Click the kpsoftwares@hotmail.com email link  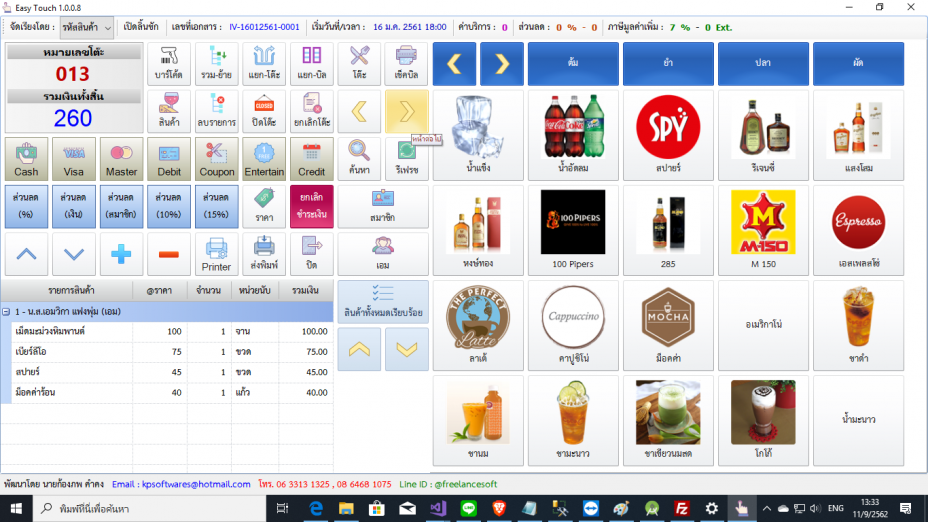[196, 484]
